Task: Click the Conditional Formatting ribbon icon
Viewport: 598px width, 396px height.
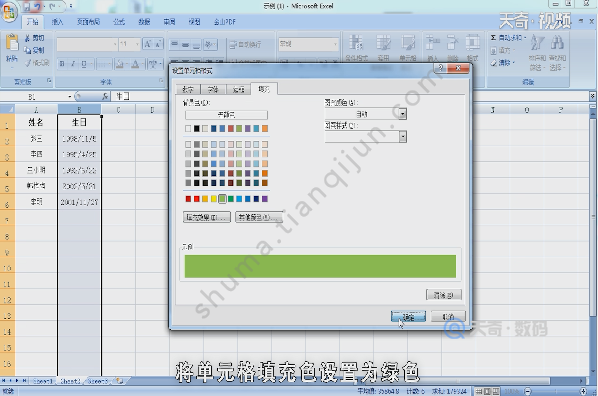Action: pos(356,48)
